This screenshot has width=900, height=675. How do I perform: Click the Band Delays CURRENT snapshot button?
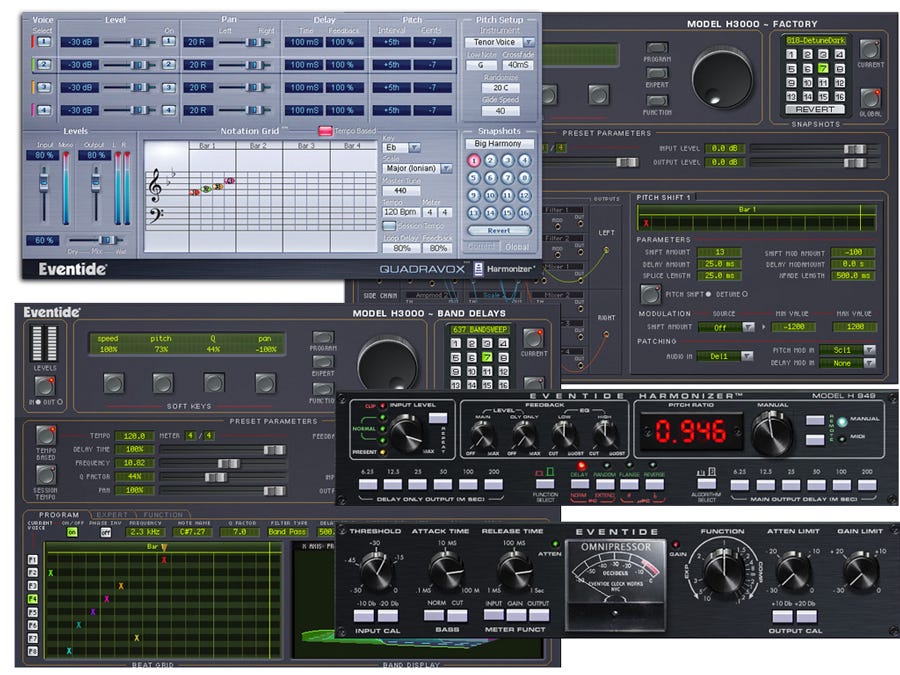coord(533,339)
